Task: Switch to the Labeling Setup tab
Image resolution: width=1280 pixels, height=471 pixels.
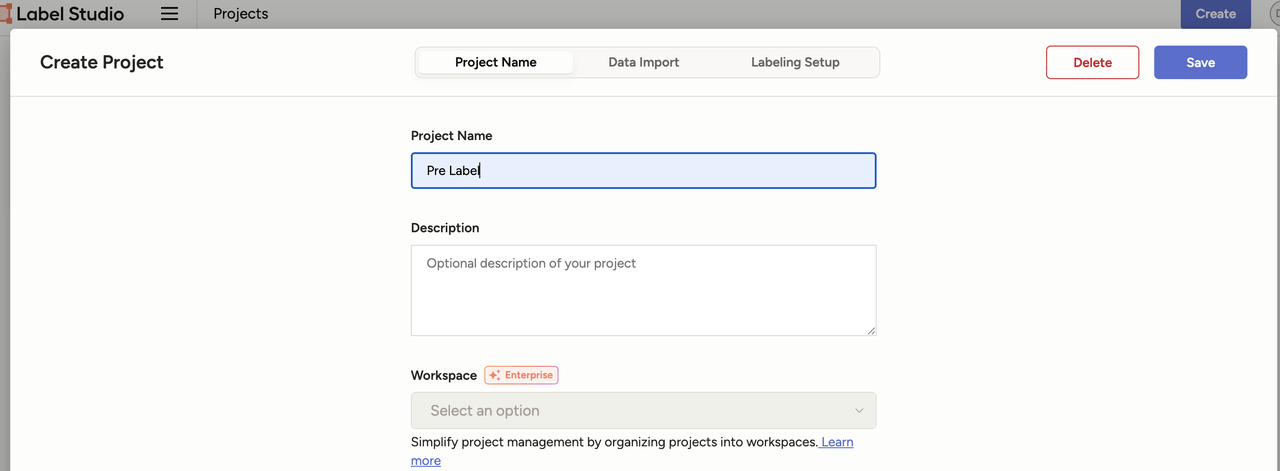Action: 795,62
